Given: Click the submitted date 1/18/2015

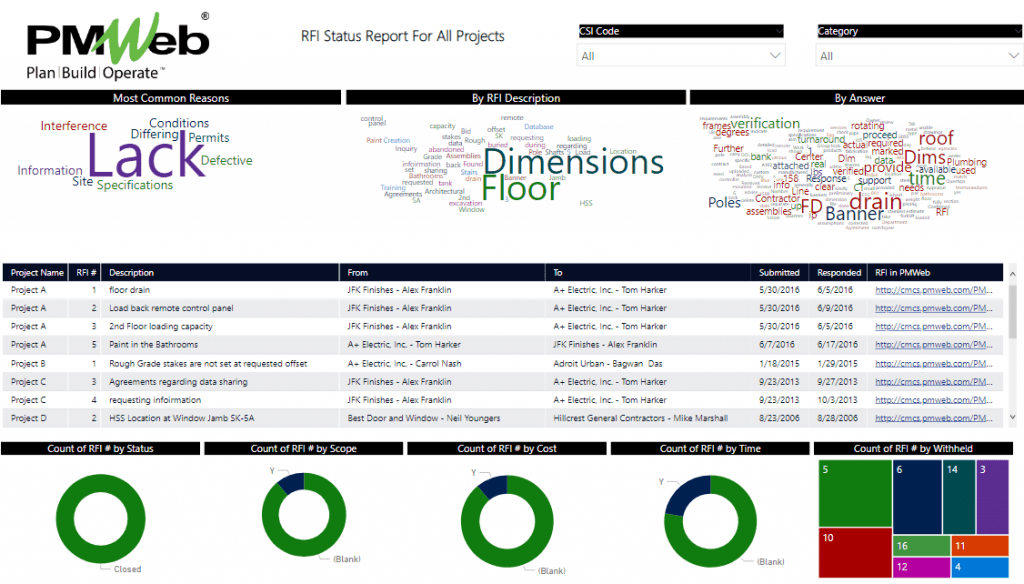Looking at the screenshot, I should [x=779, y=364].
